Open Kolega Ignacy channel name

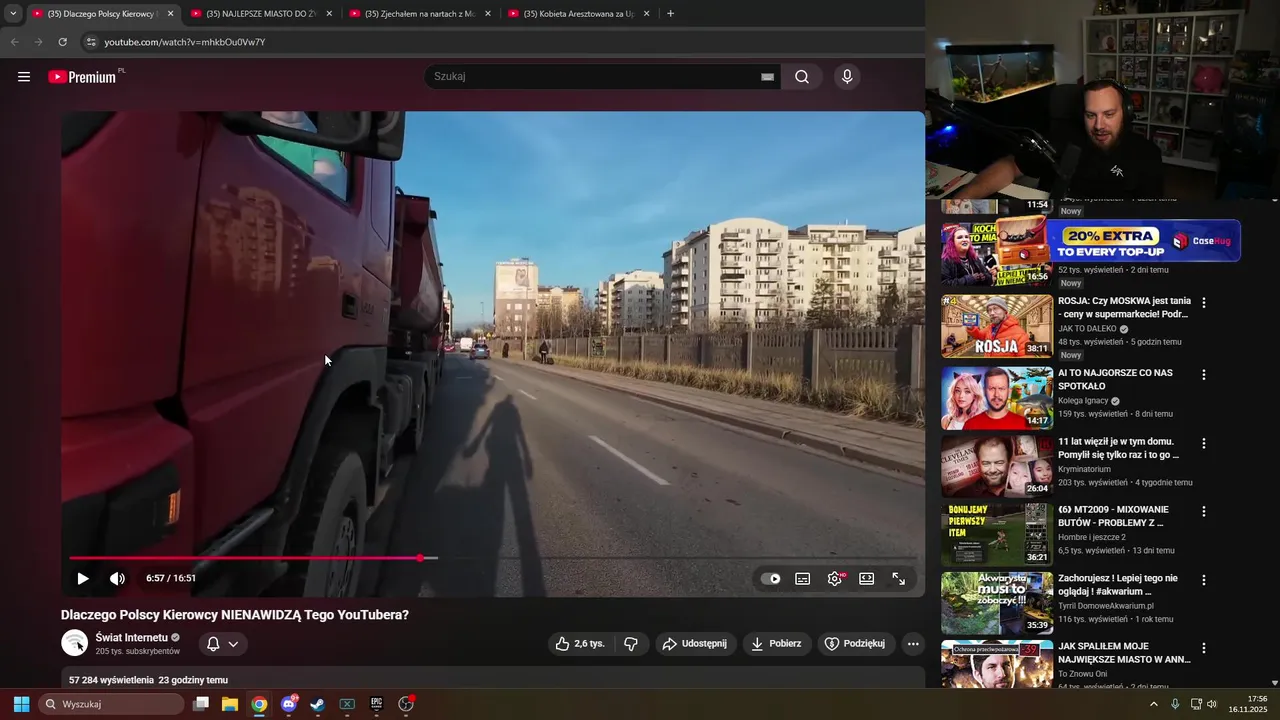[x=1083, y=401]
